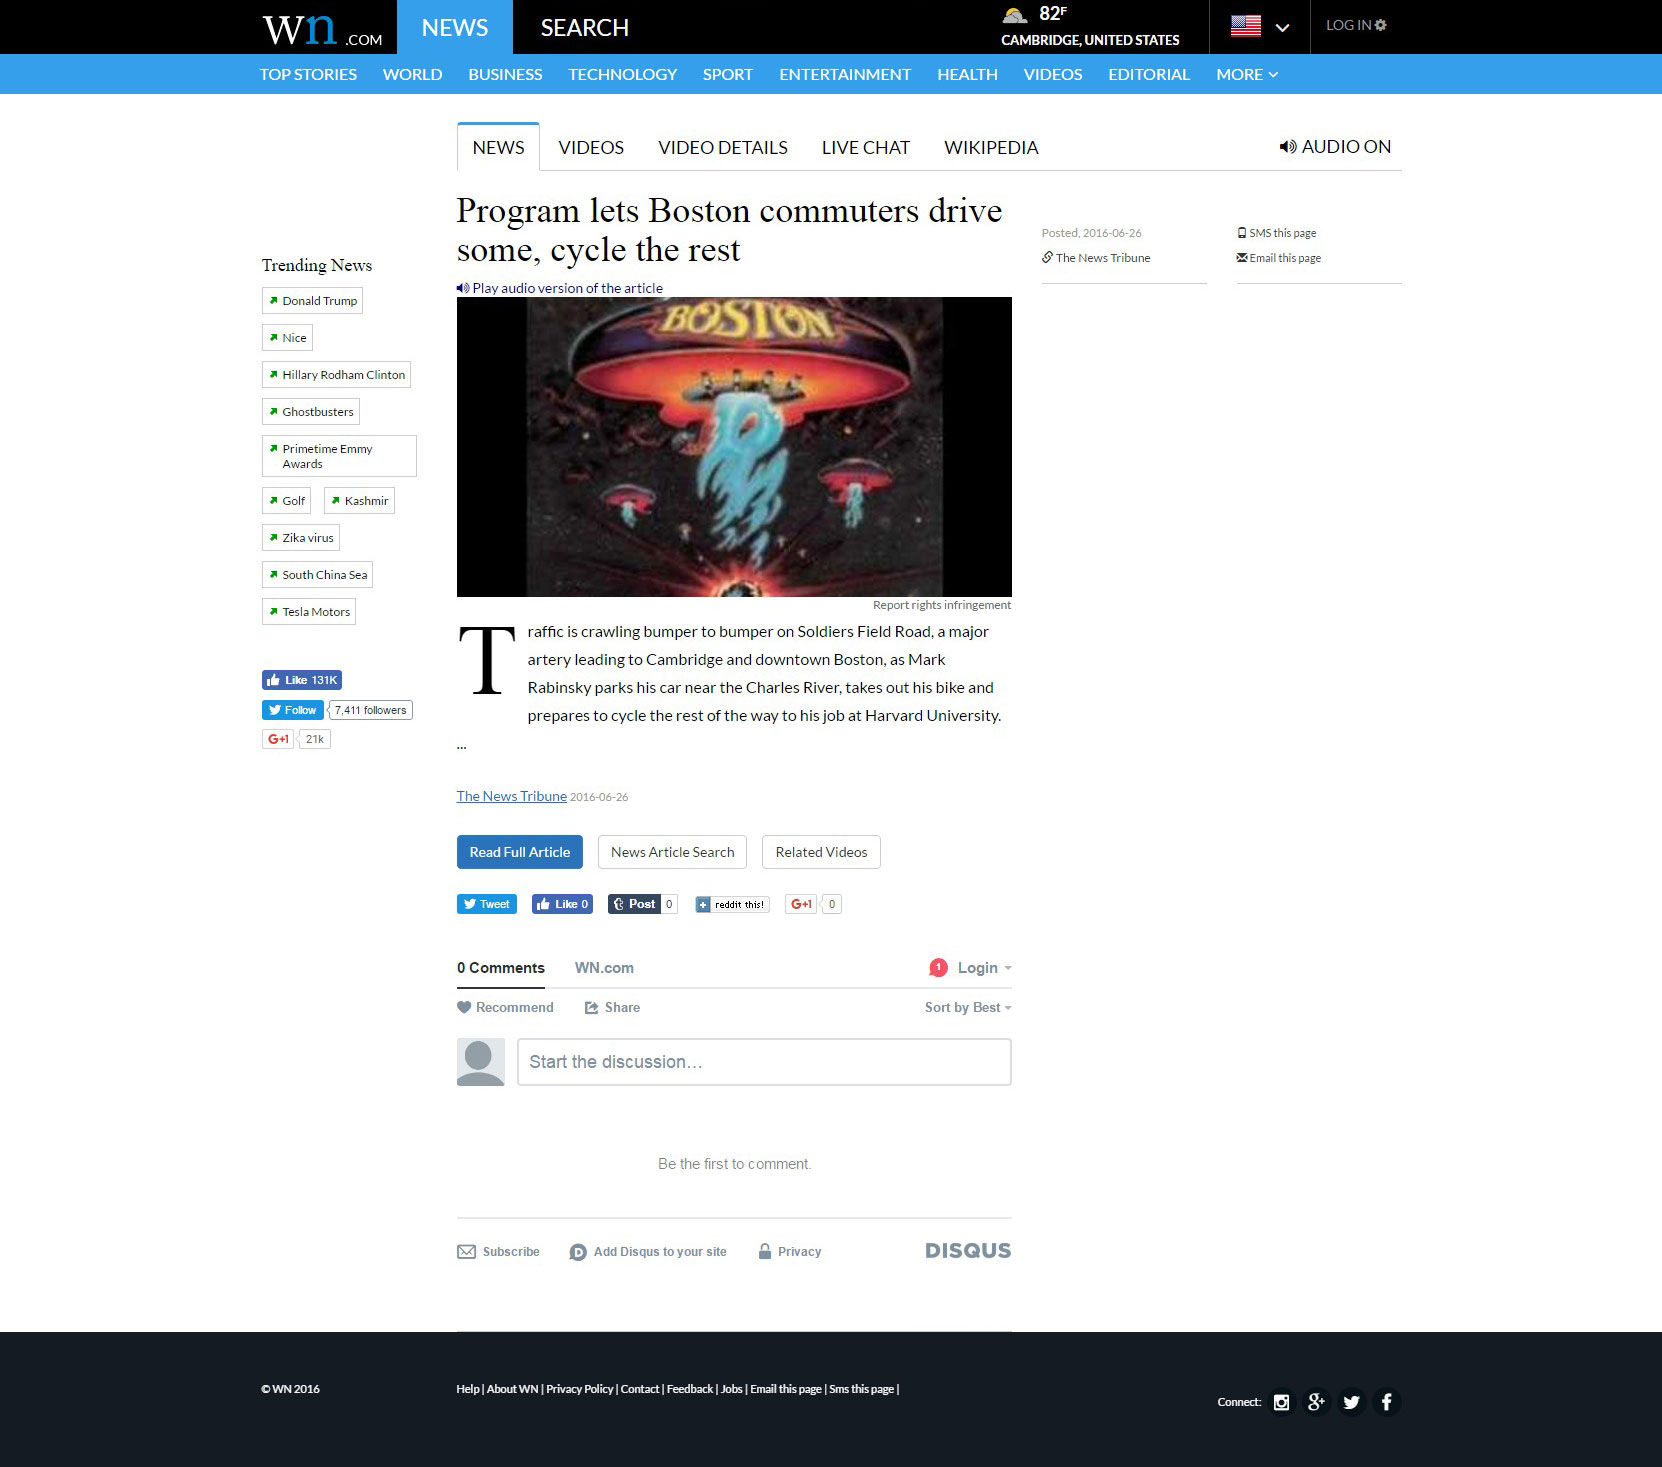Switch to the WIKIPEDIA tab
Screen dimensions: 1662x1467
[991, 148]
